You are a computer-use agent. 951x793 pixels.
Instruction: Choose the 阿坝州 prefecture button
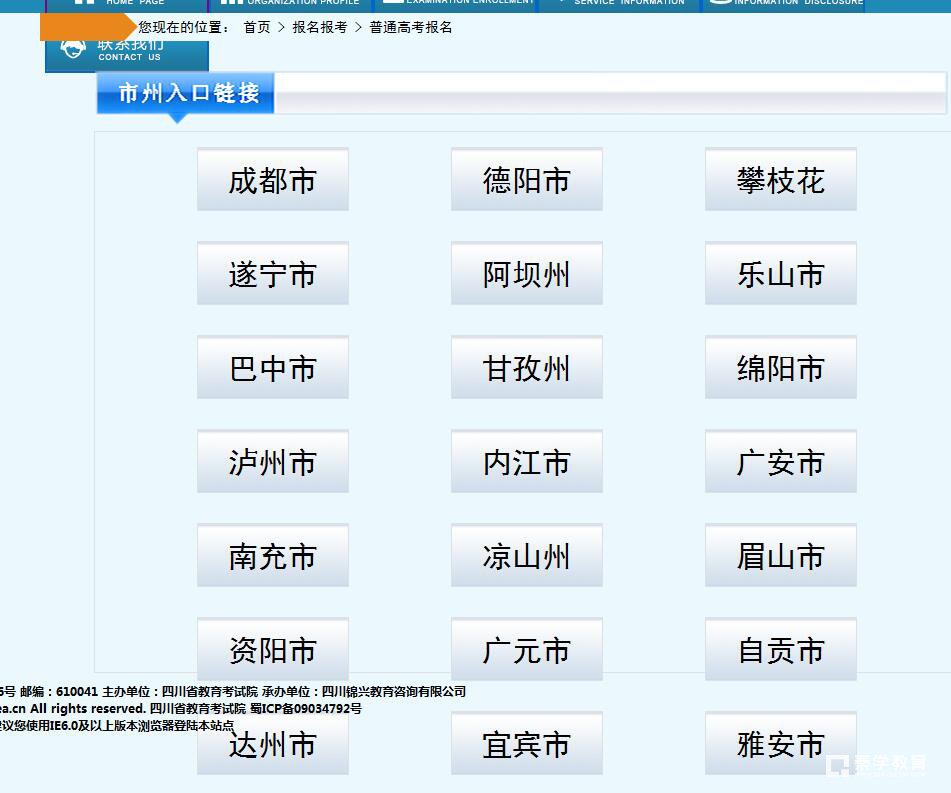click(x=526, y=274)
